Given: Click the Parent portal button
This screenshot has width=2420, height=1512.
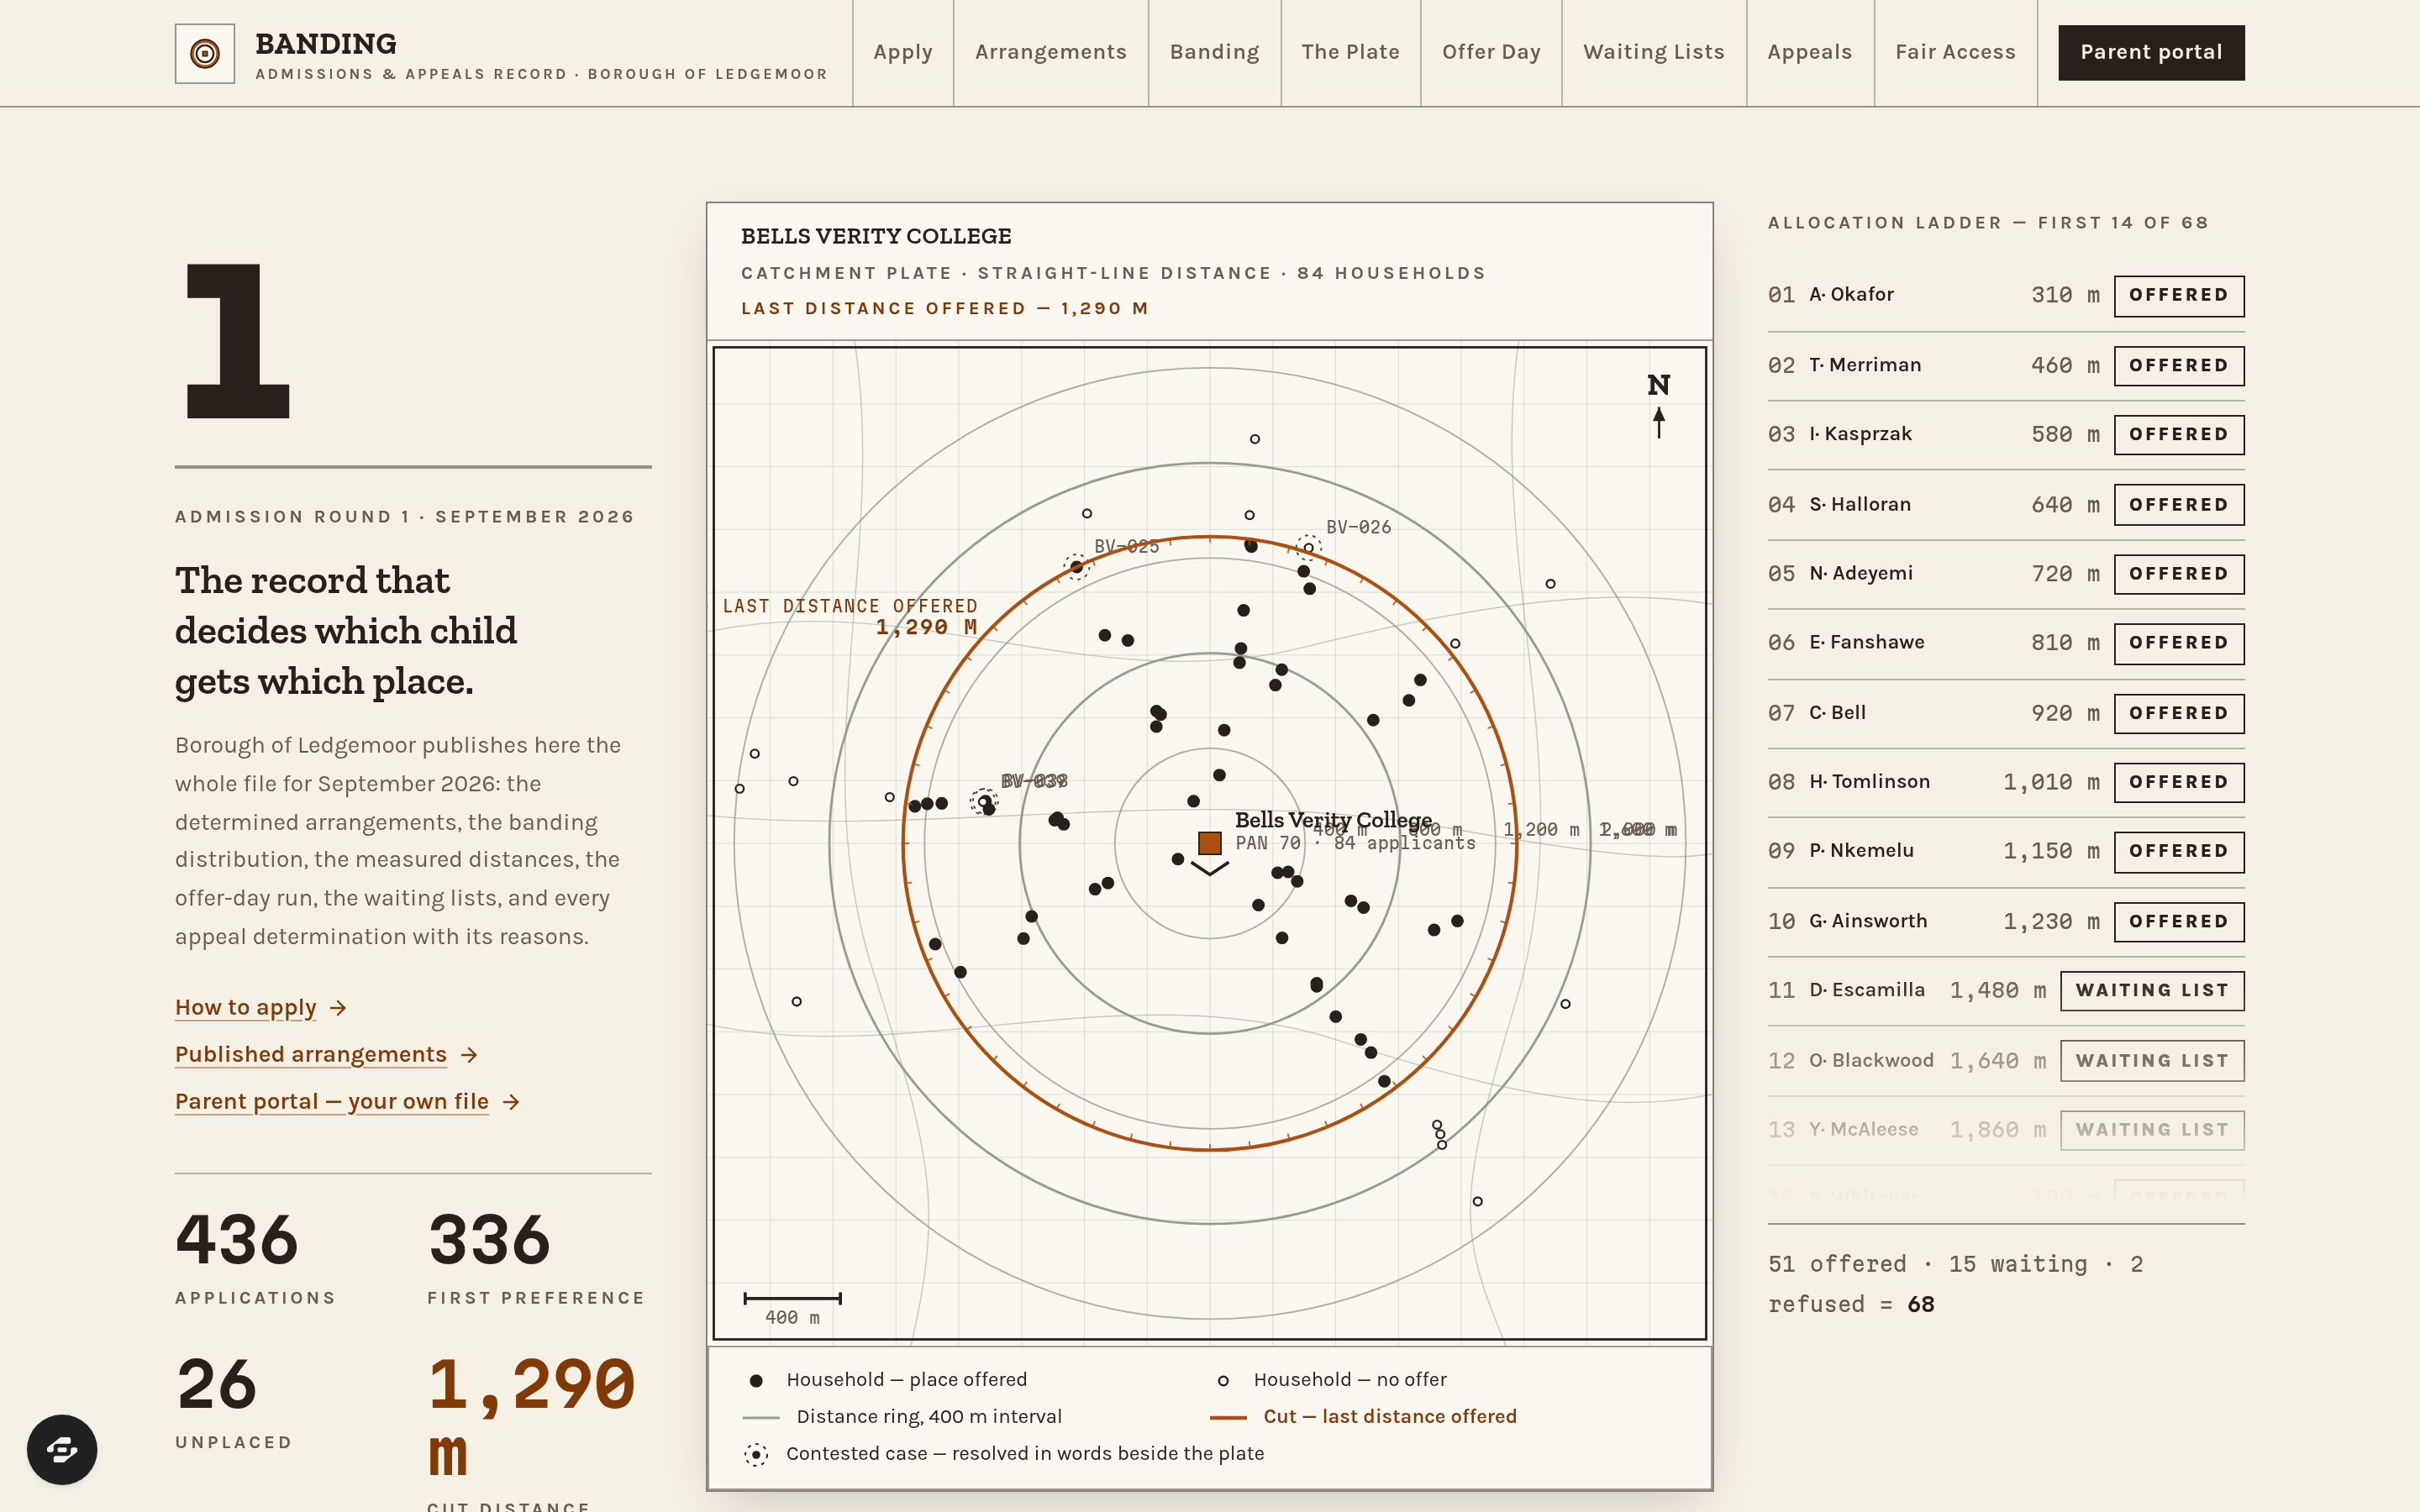Looking at the screenshot, I should click(2151, 52).
